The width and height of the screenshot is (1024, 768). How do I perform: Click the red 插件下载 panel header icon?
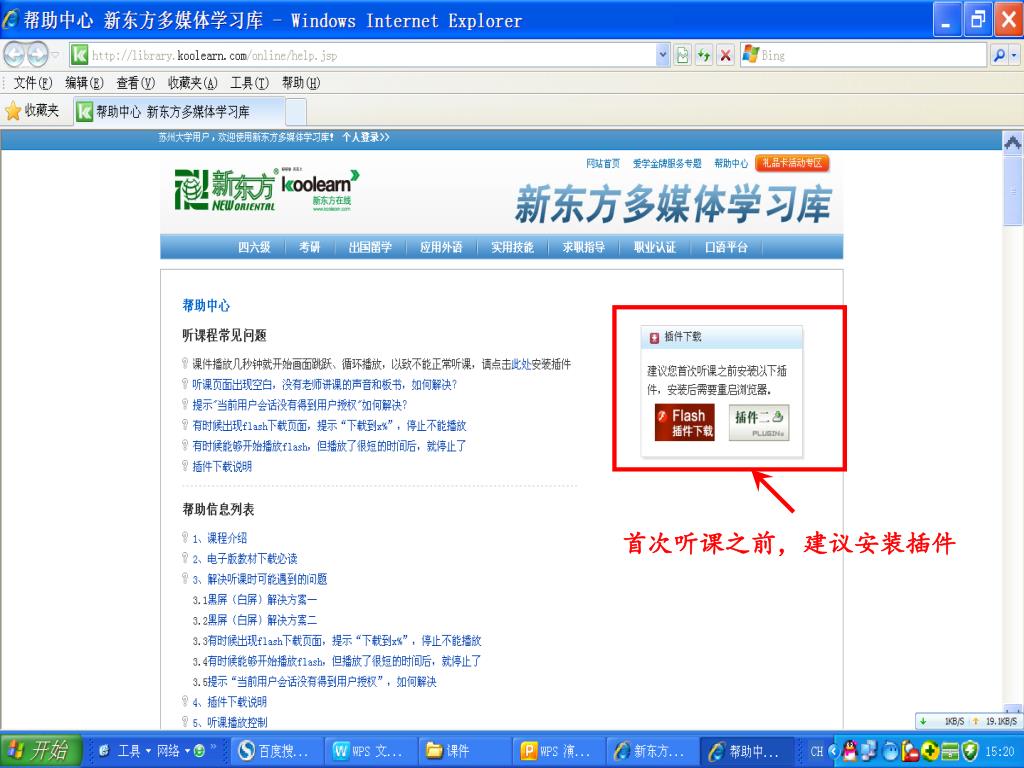coord(654,337)
